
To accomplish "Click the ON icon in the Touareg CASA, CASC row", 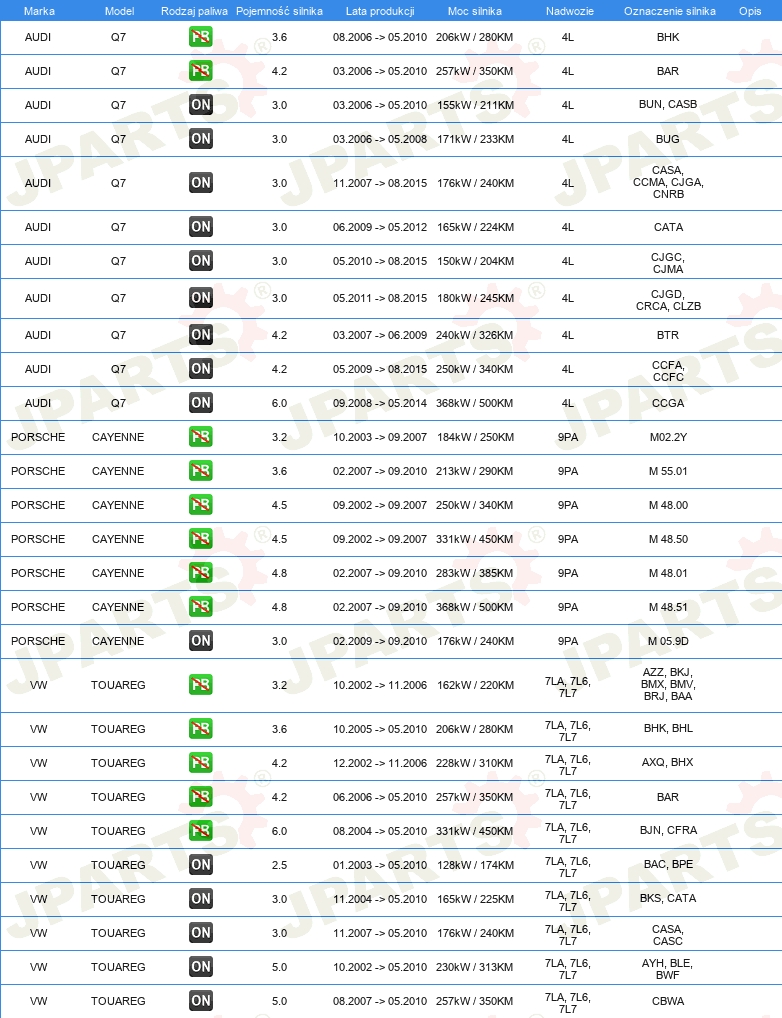I will click(x=201, y=932).
